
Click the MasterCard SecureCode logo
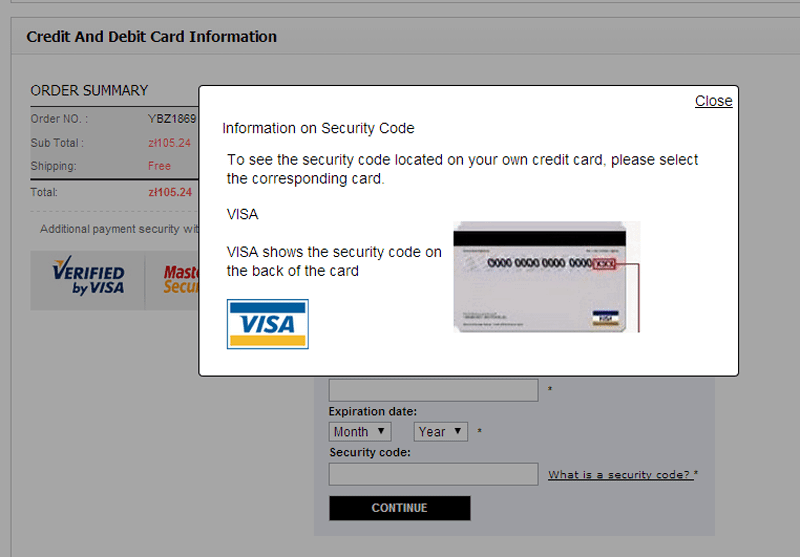tap(181, 280)
